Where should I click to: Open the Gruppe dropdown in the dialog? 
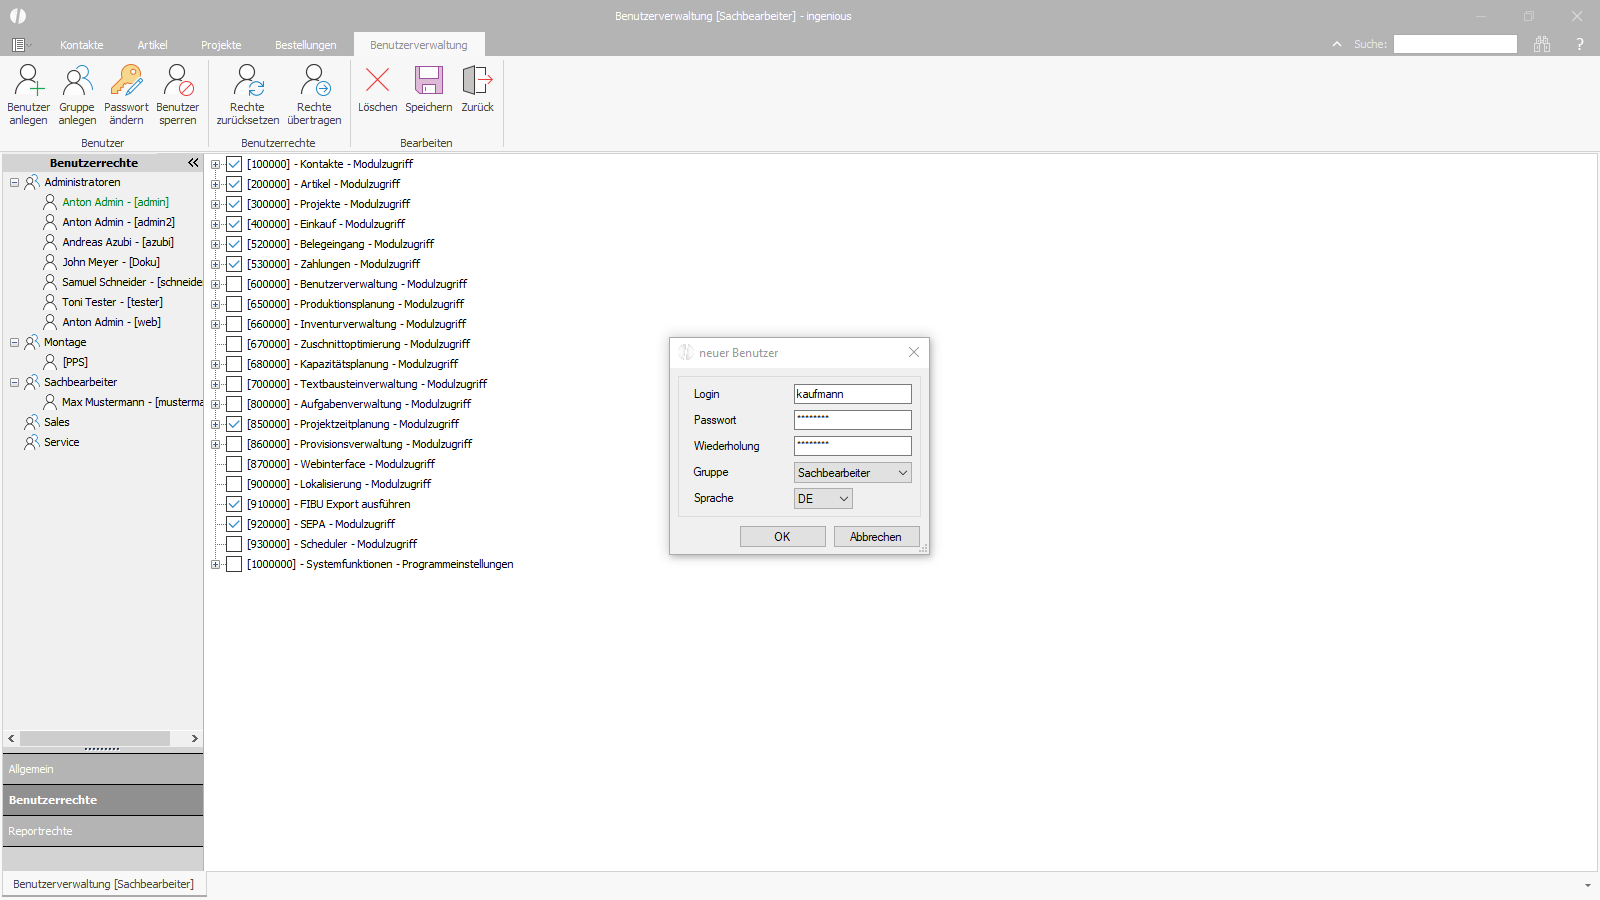click(853, 473)
